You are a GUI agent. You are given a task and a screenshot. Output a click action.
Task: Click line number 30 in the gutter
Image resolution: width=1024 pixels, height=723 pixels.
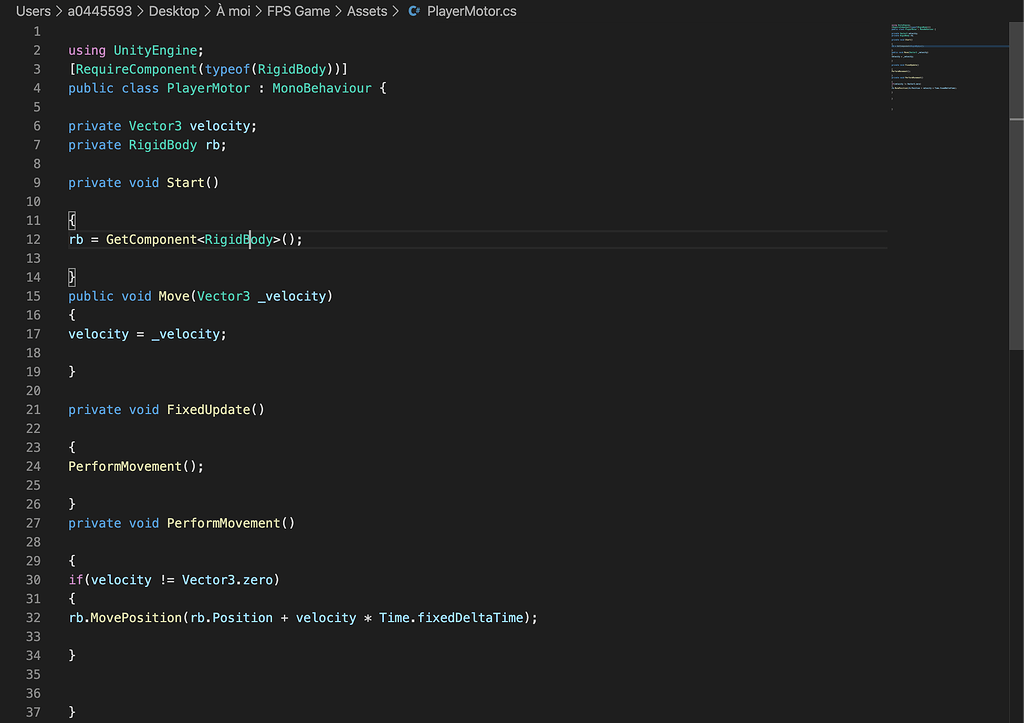[x=33, y=579]
